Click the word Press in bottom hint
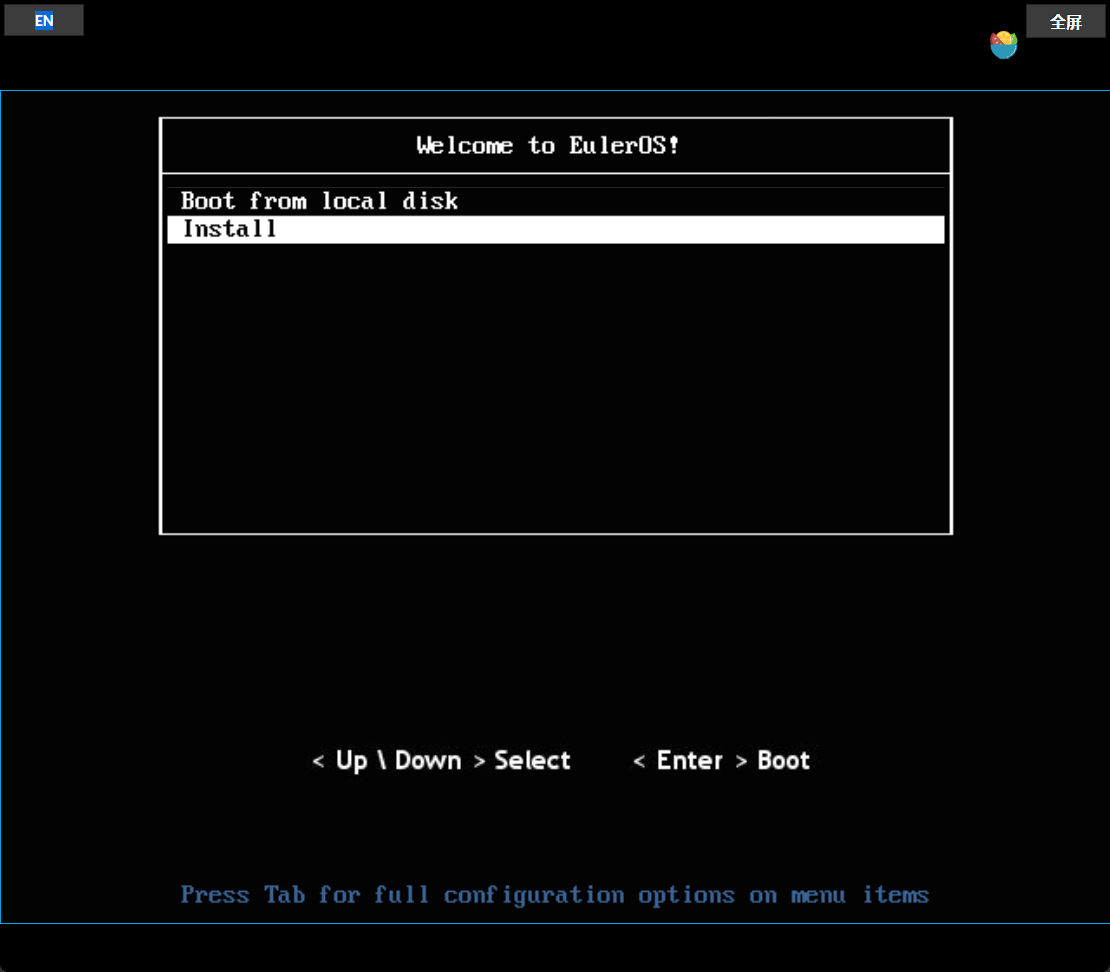This screenshot has height=972, width=1110. click(x=214, y=895)
